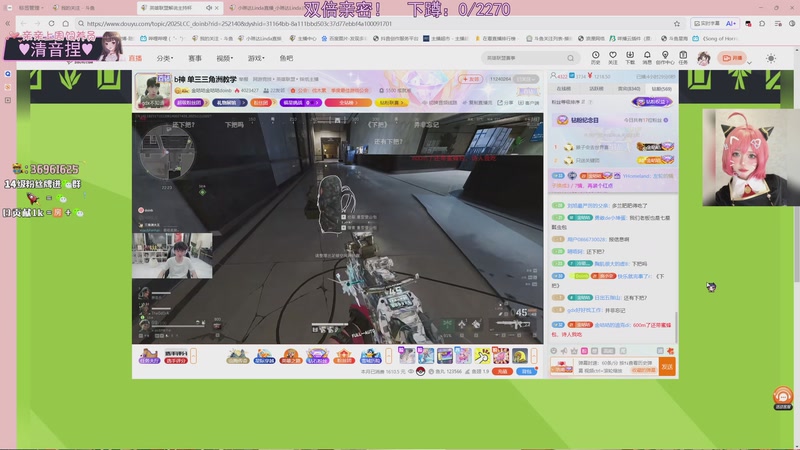Switch to the 贵宾 ranking tab
800x450 pixels.
[x=629, y=89]
